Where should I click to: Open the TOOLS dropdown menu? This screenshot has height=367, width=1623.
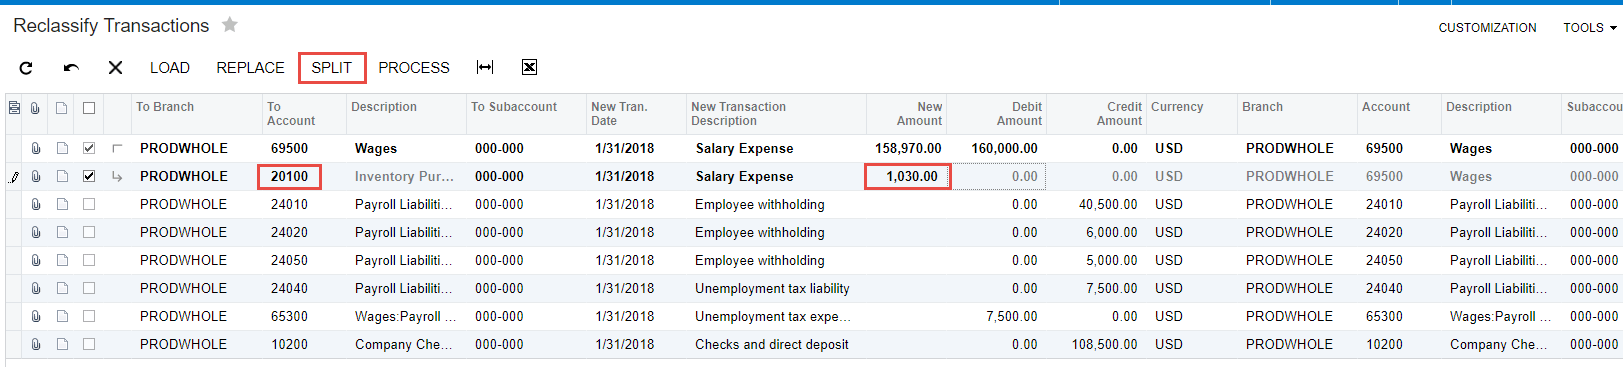click(x=1590, y=28)
